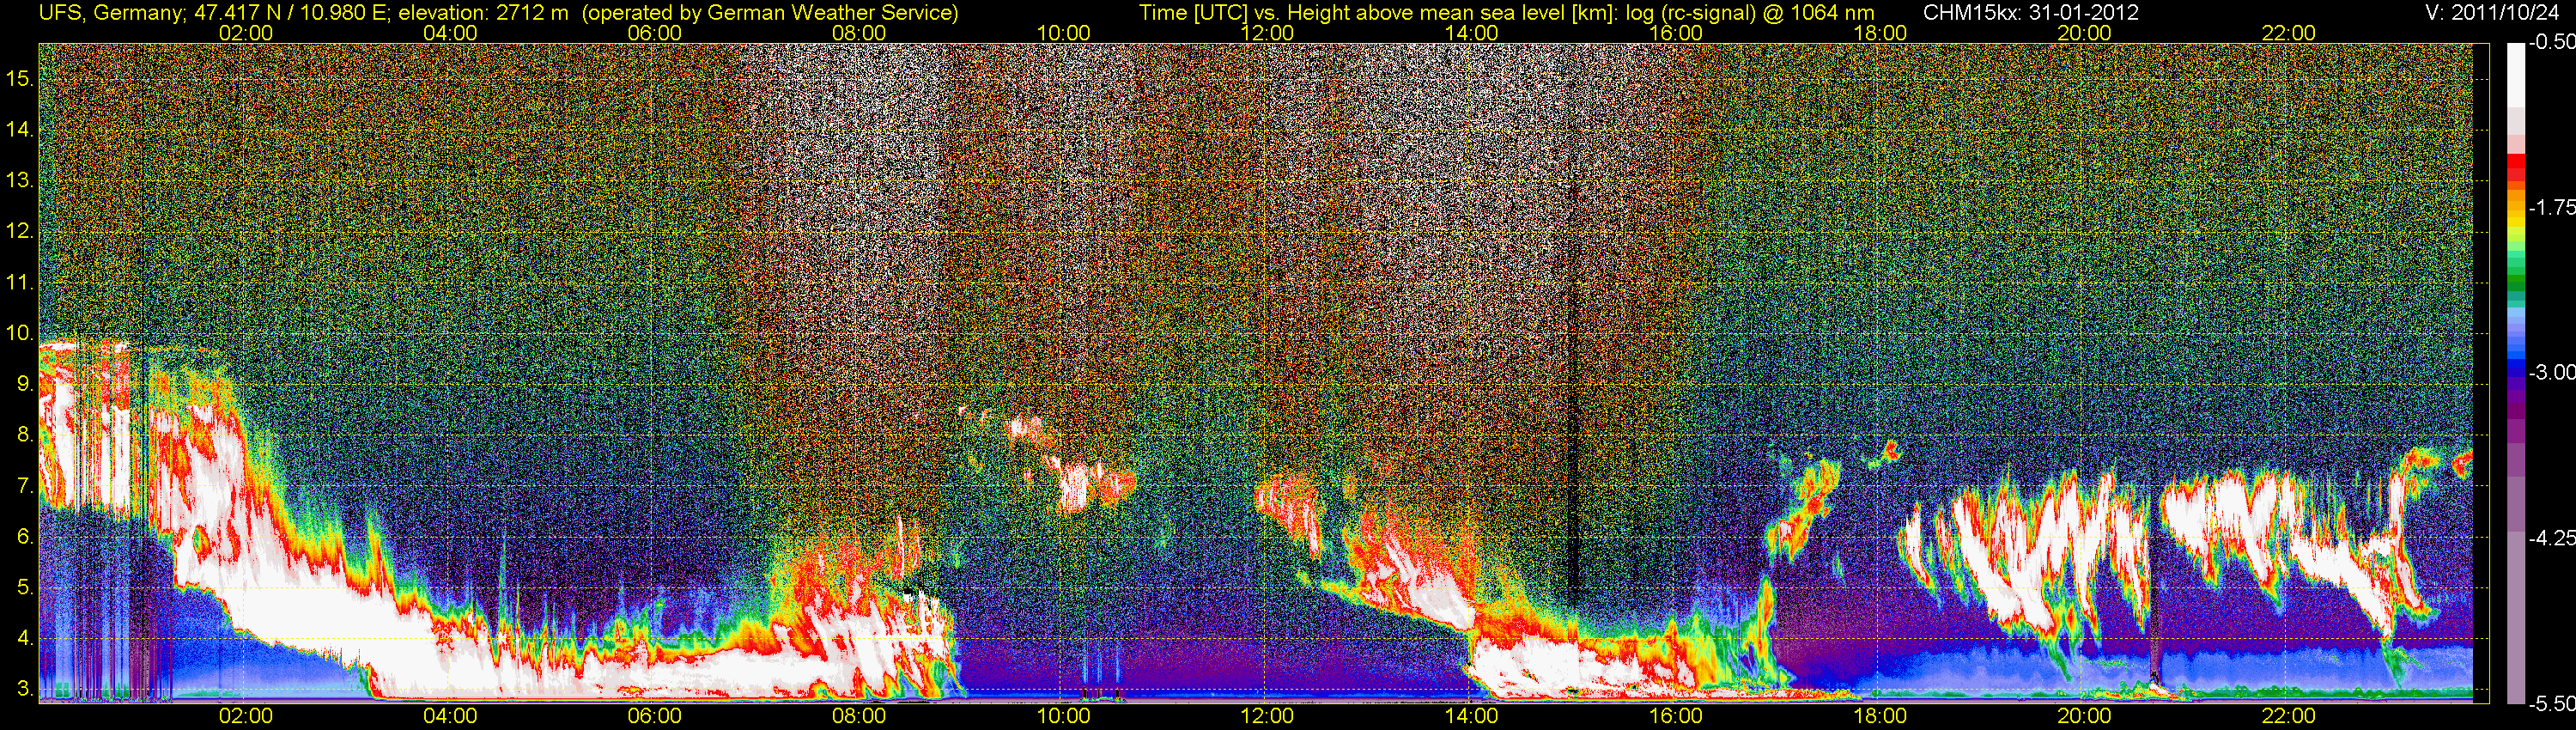Click the 3 km height axis label
2576x730 pixels.
24,689
